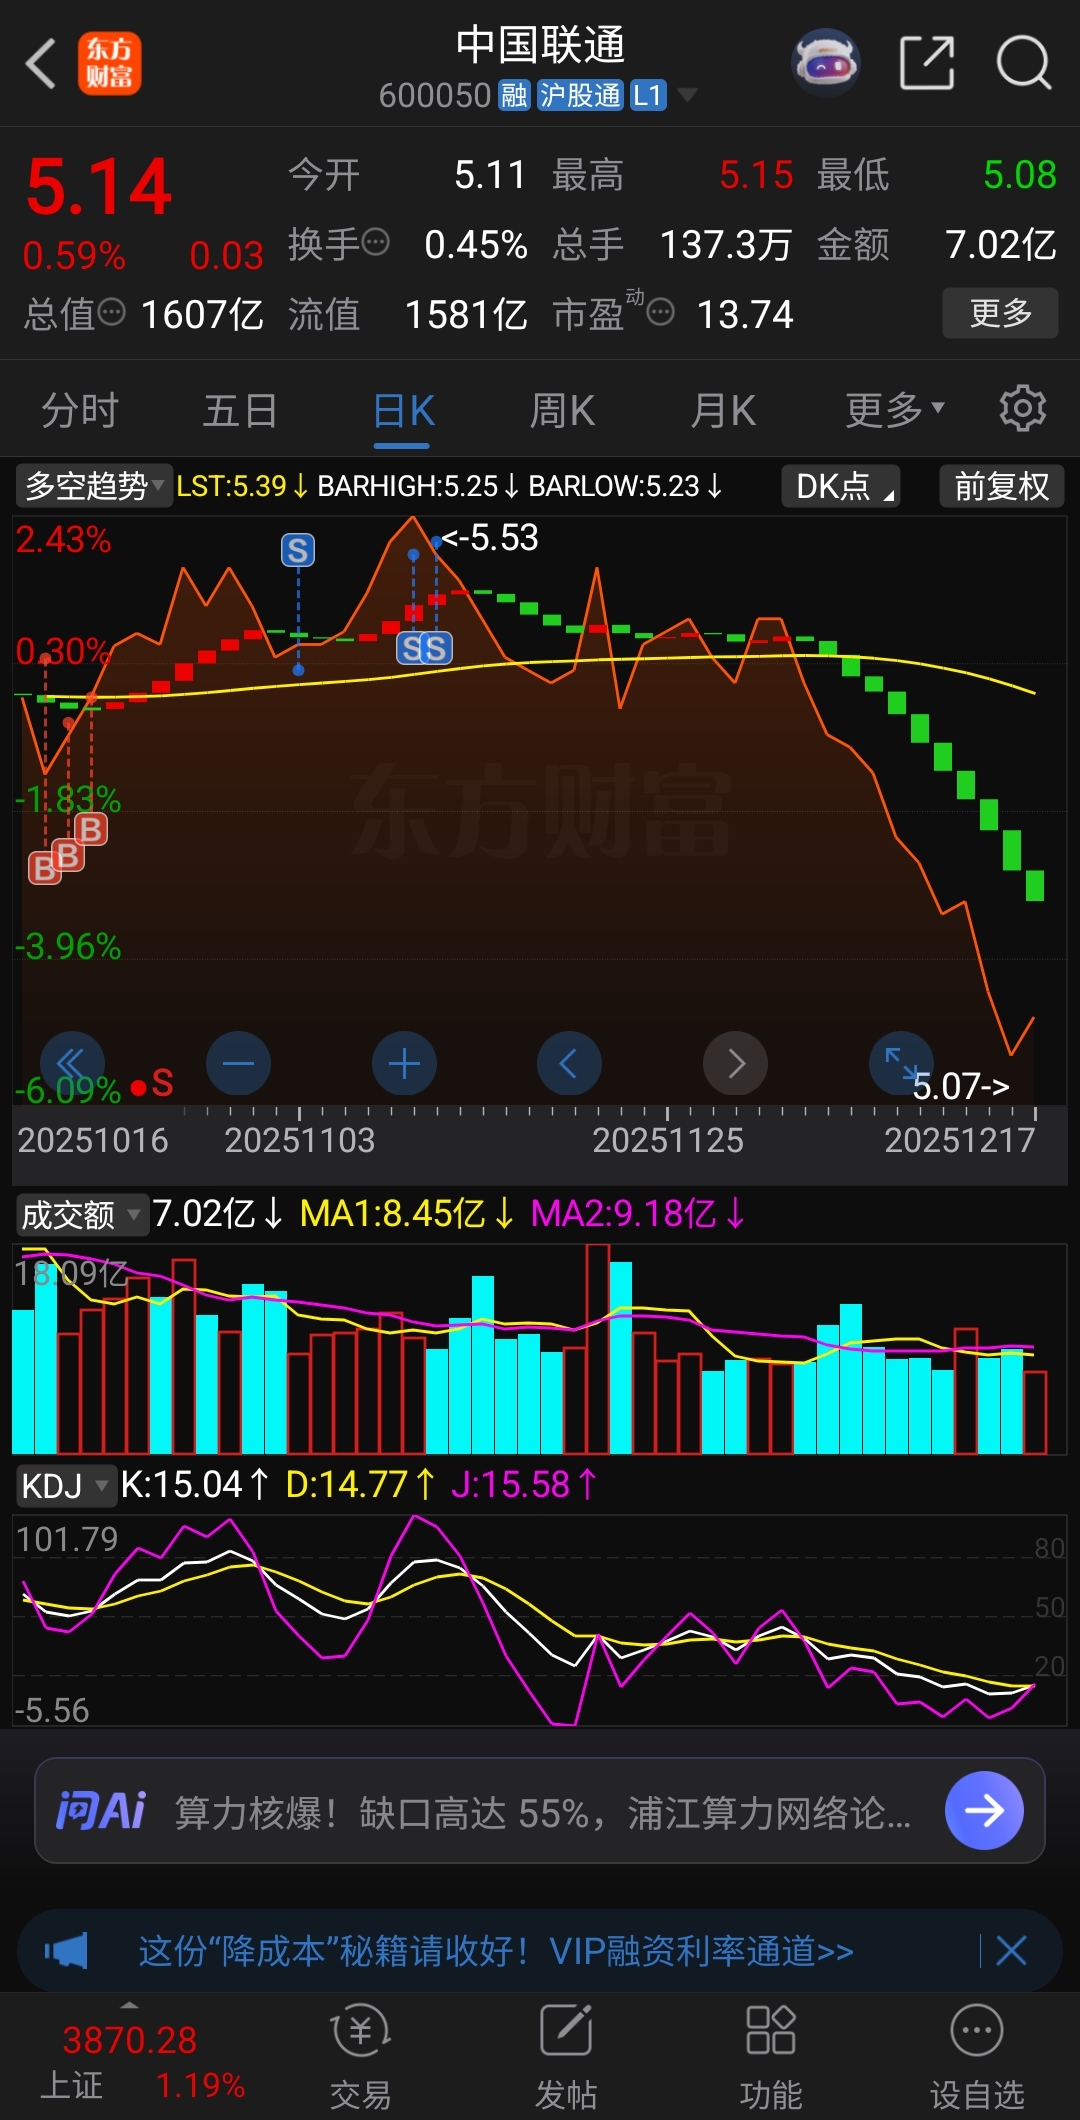1080x2120 pixels.
Task: Expand the stock title dropdown arrow
Action: point(687,95)
